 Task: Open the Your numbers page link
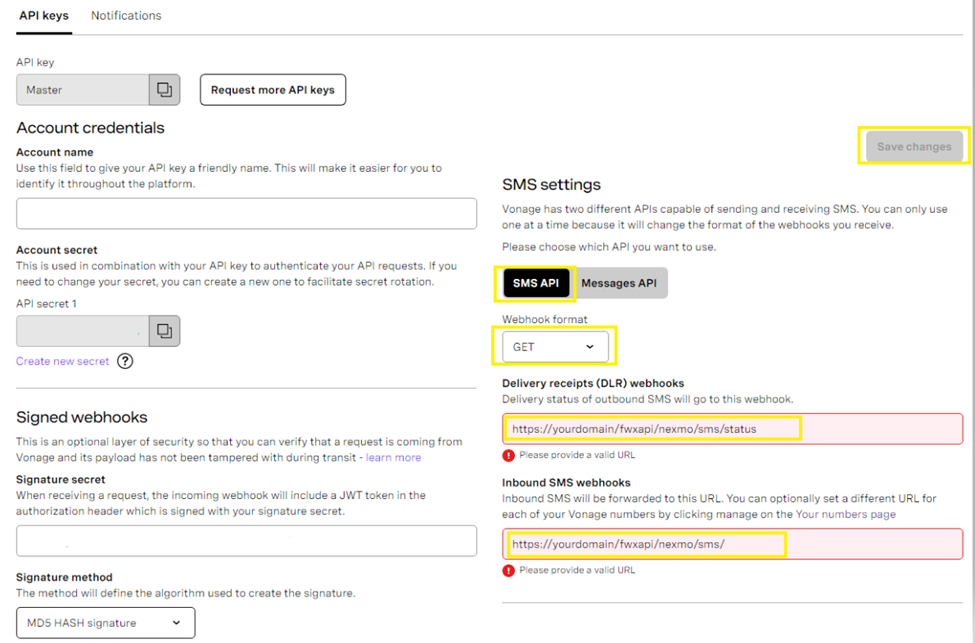pos(845,514)
